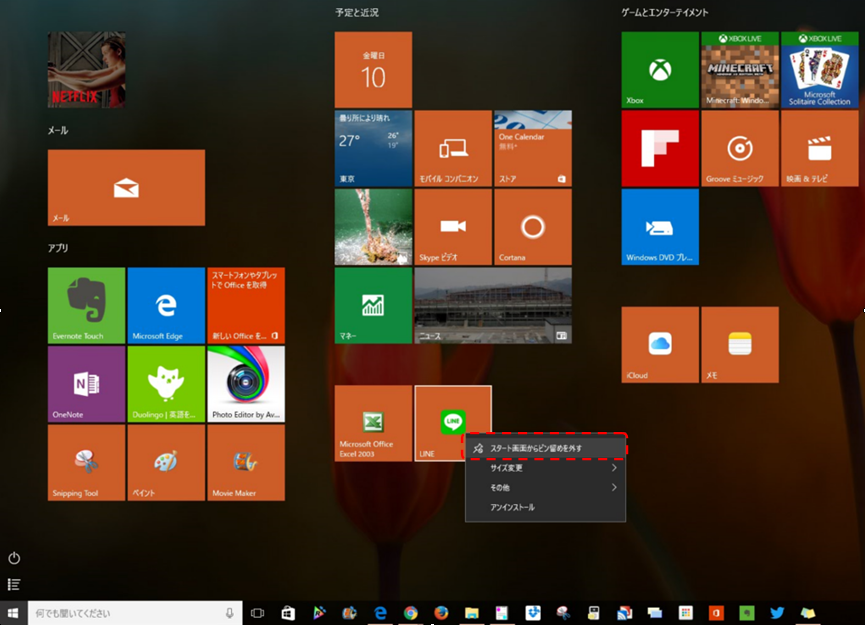
Task: Open the calendar tile showing 10
Action: [373, 70]
